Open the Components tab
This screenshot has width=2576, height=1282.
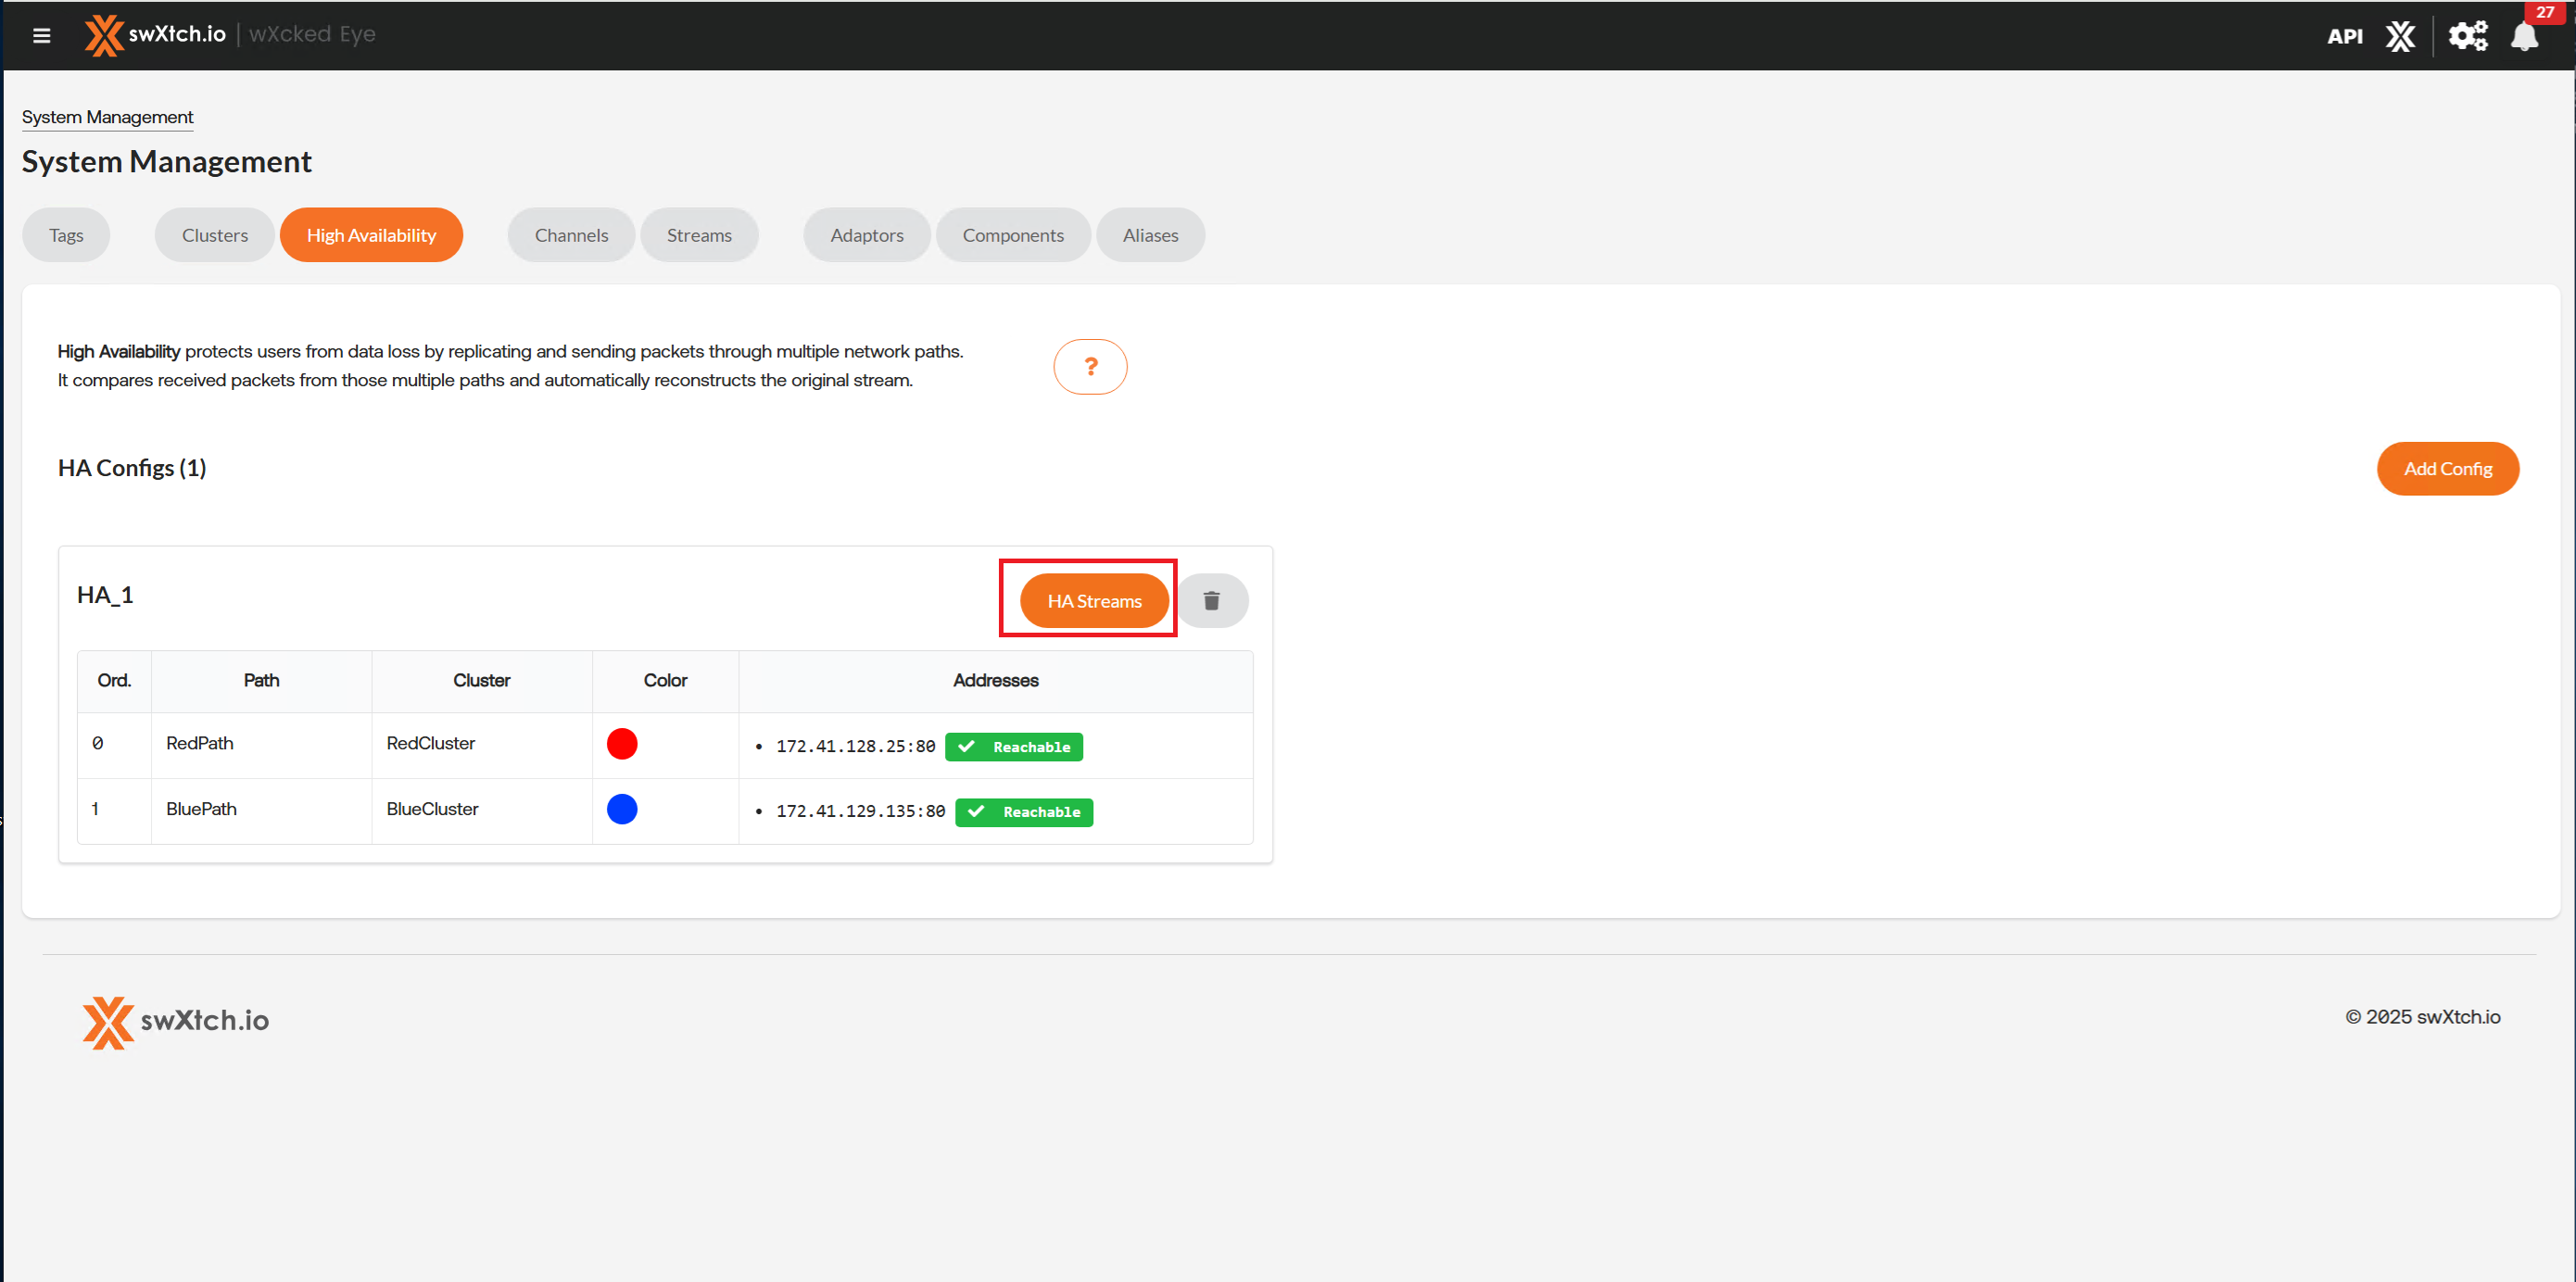1012,235
